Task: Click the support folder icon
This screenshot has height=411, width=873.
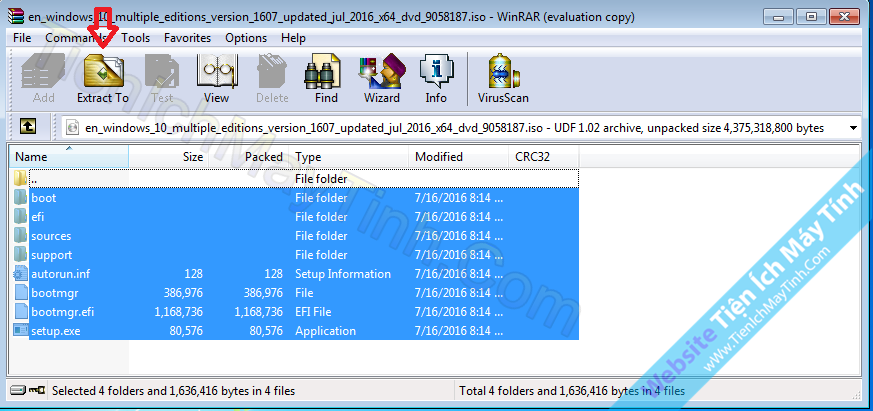Action: coord(21,255)
